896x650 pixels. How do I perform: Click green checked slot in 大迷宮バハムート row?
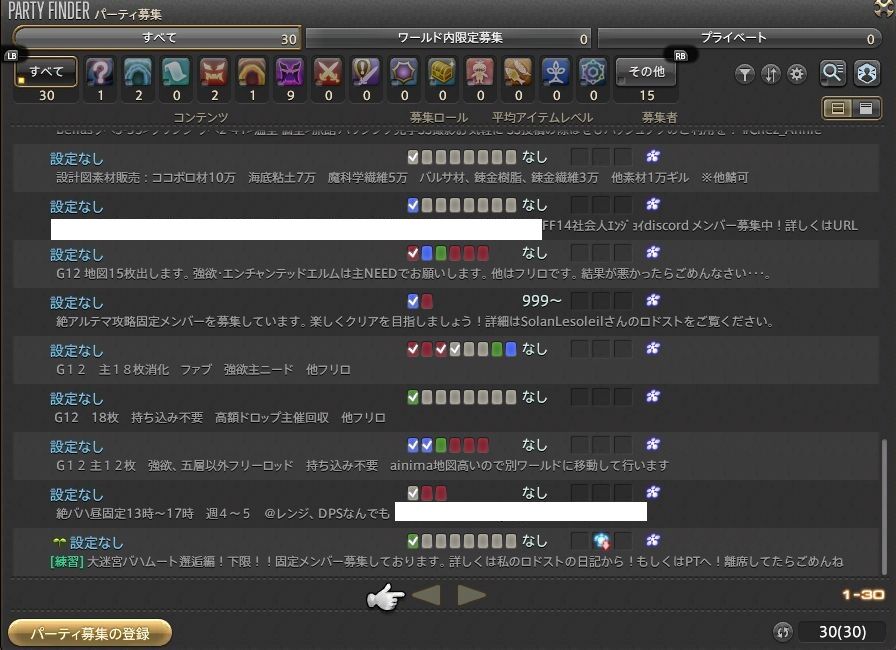(413, 541)
